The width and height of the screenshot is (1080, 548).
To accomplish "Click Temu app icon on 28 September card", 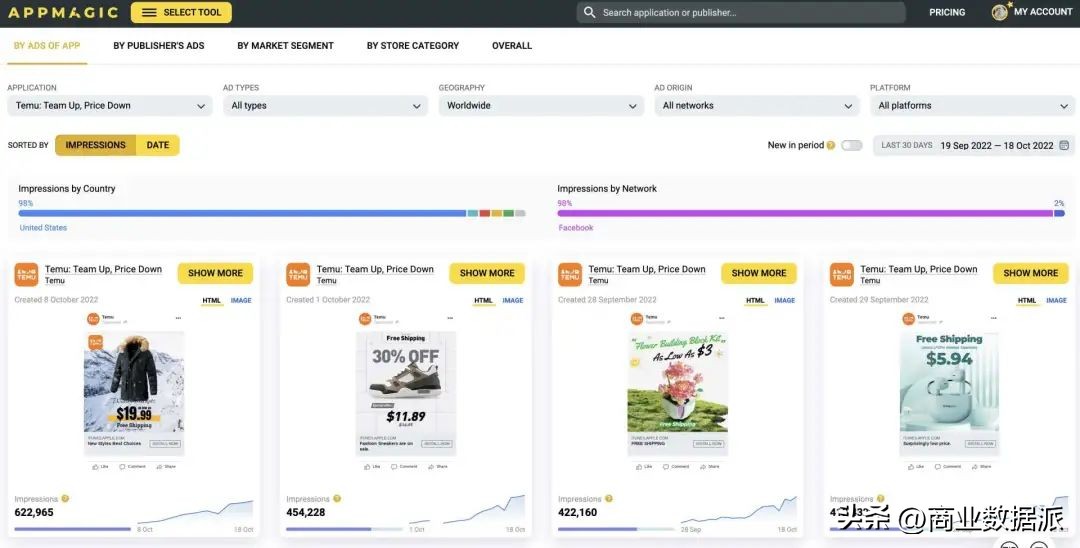I will (570, 275).
